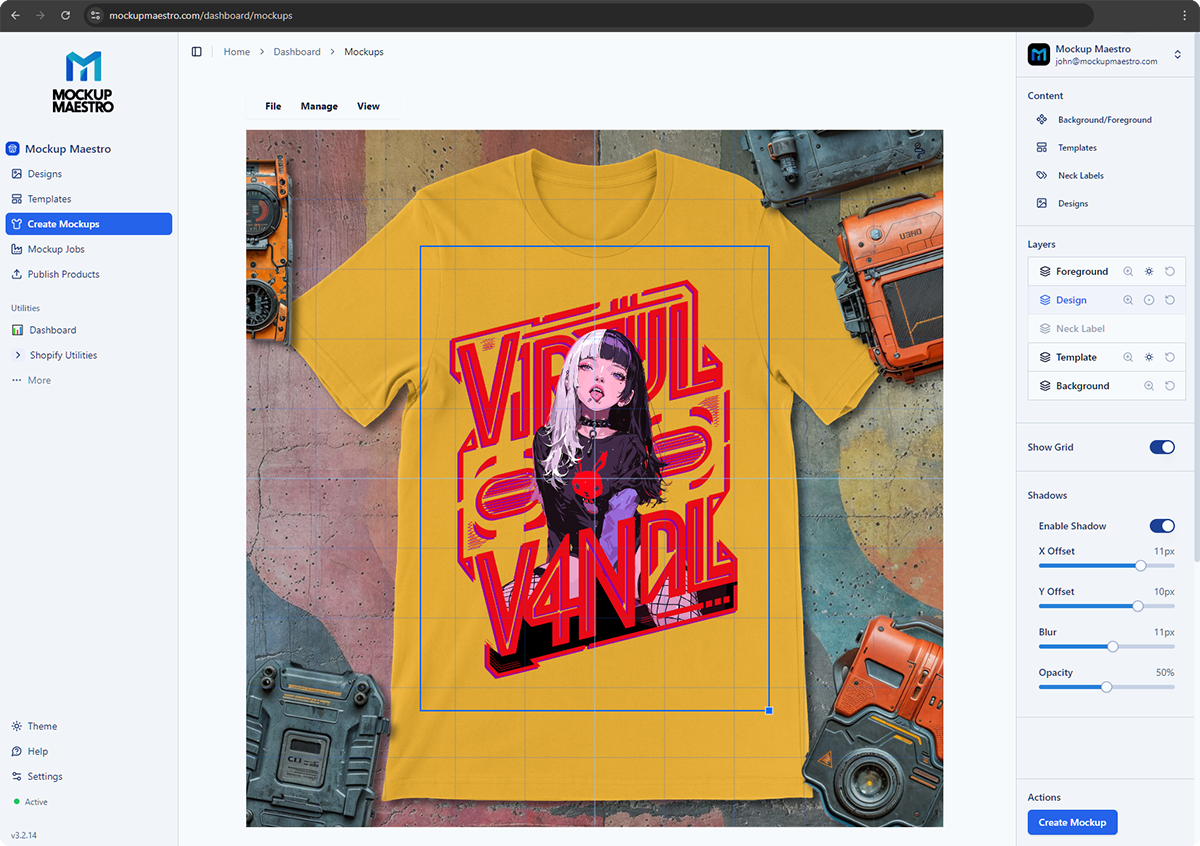Go to Home breadcrumb

click(237, 52)
